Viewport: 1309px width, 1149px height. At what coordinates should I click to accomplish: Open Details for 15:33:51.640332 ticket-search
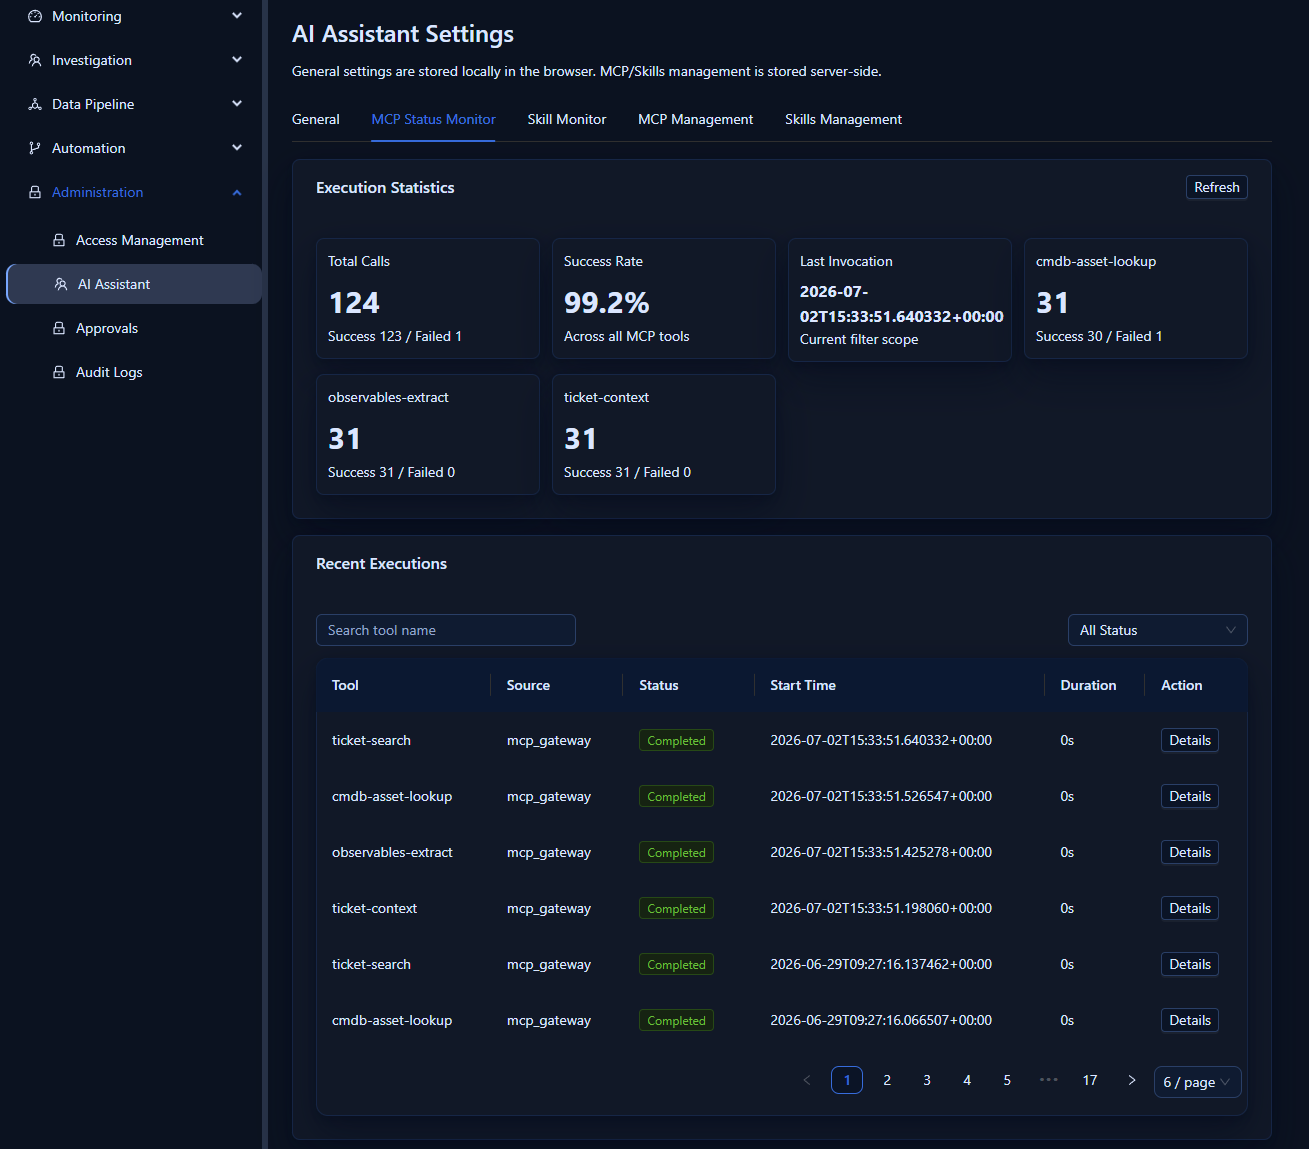pos(1190,740)
